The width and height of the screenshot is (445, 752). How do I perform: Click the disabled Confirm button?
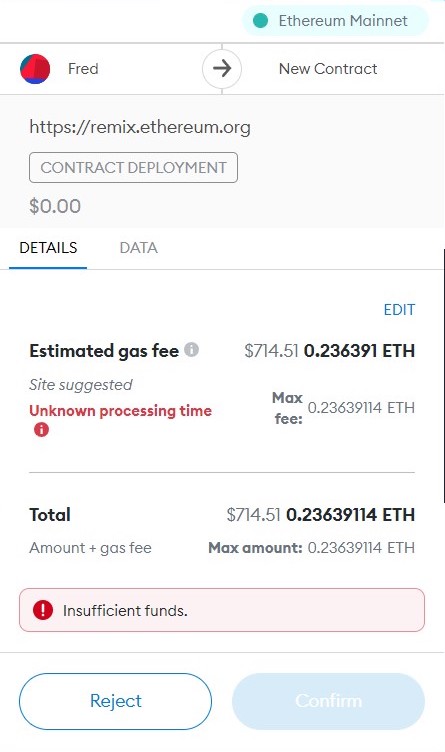point(328,701)
